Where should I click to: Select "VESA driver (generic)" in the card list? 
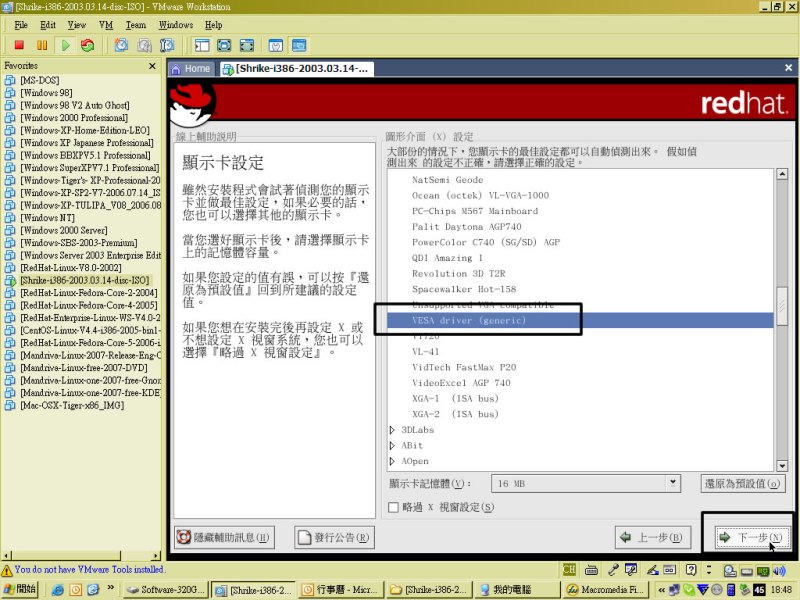click(x=580, y=320)
